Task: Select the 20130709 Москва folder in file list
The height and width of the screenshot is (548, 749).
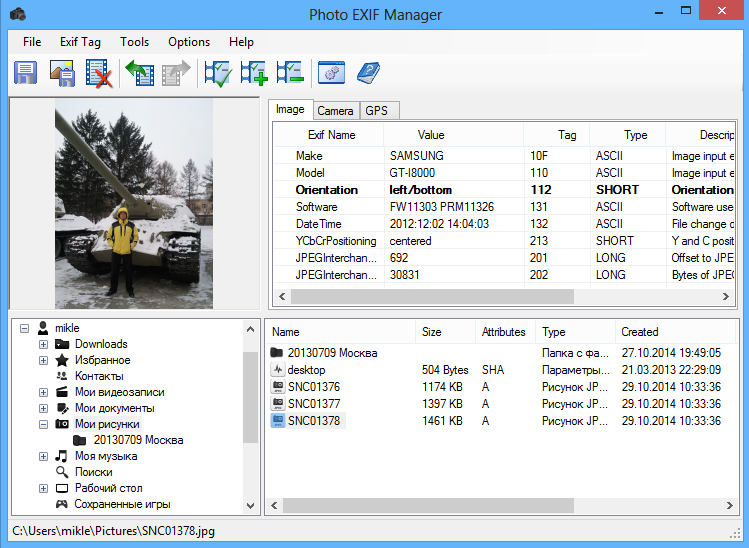Action: tap(500, 353)
